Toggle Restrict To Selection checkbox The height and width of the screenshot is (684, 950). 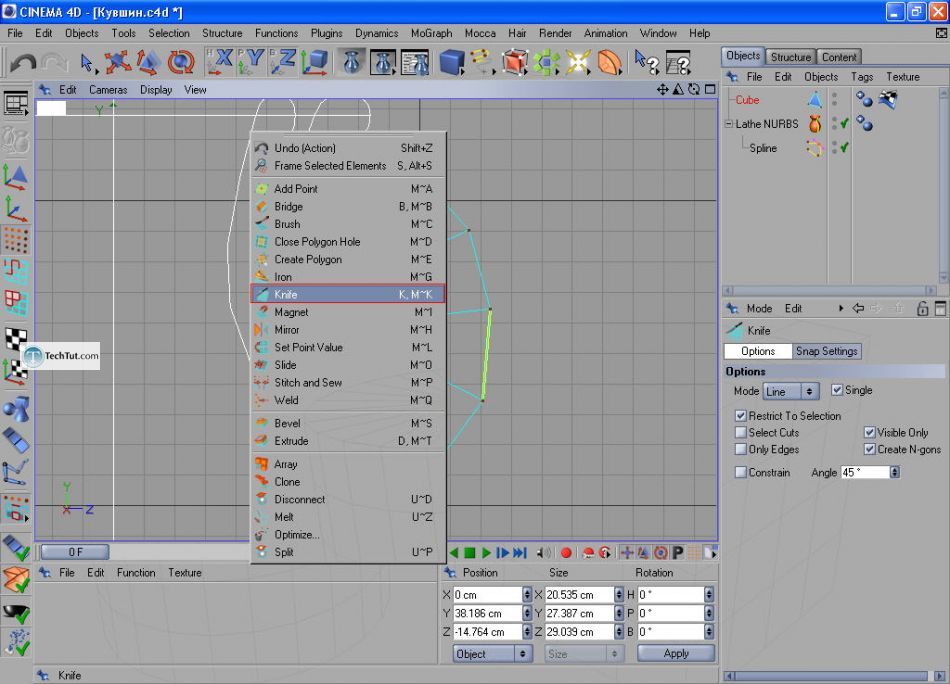(740, 416)
